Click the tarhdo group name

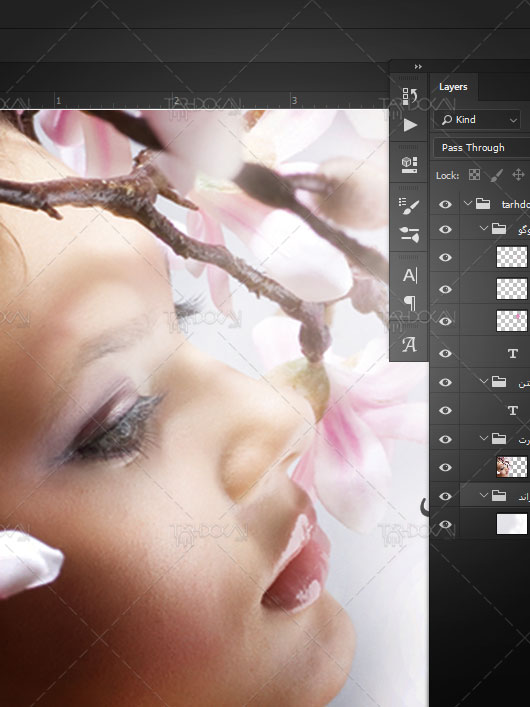[516, 205]
